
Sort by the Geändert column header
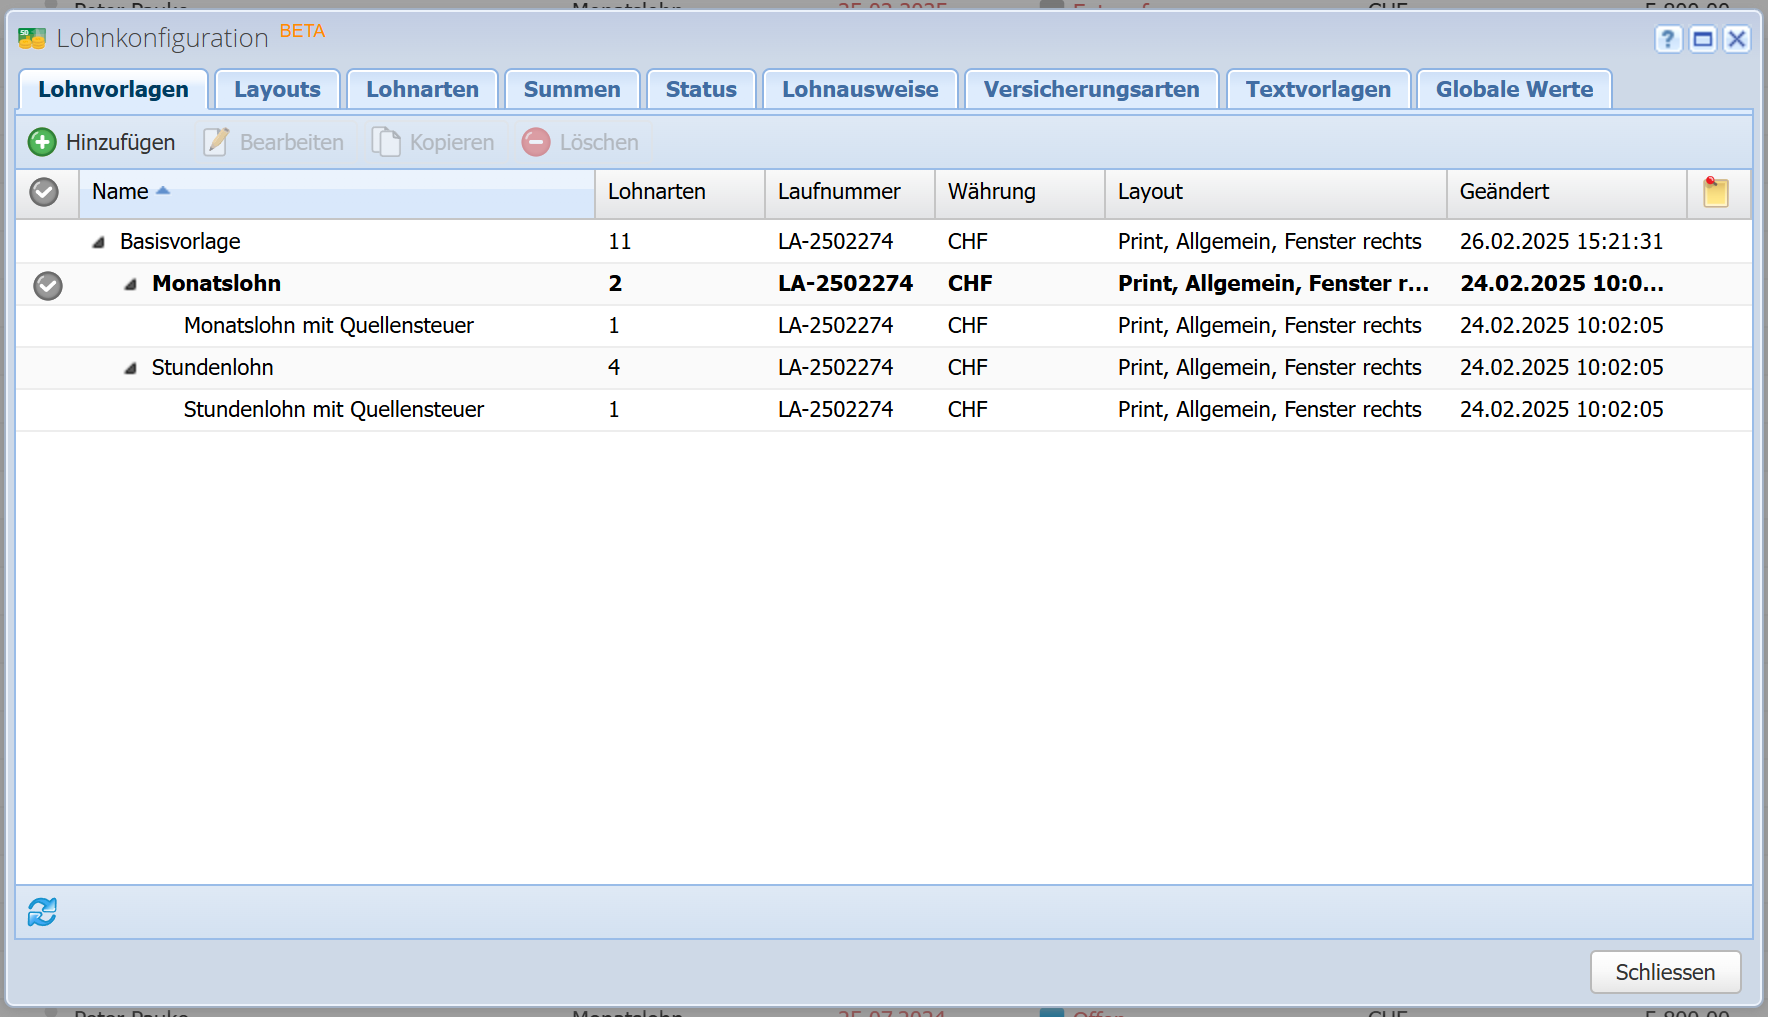(x=1504, y=192)
